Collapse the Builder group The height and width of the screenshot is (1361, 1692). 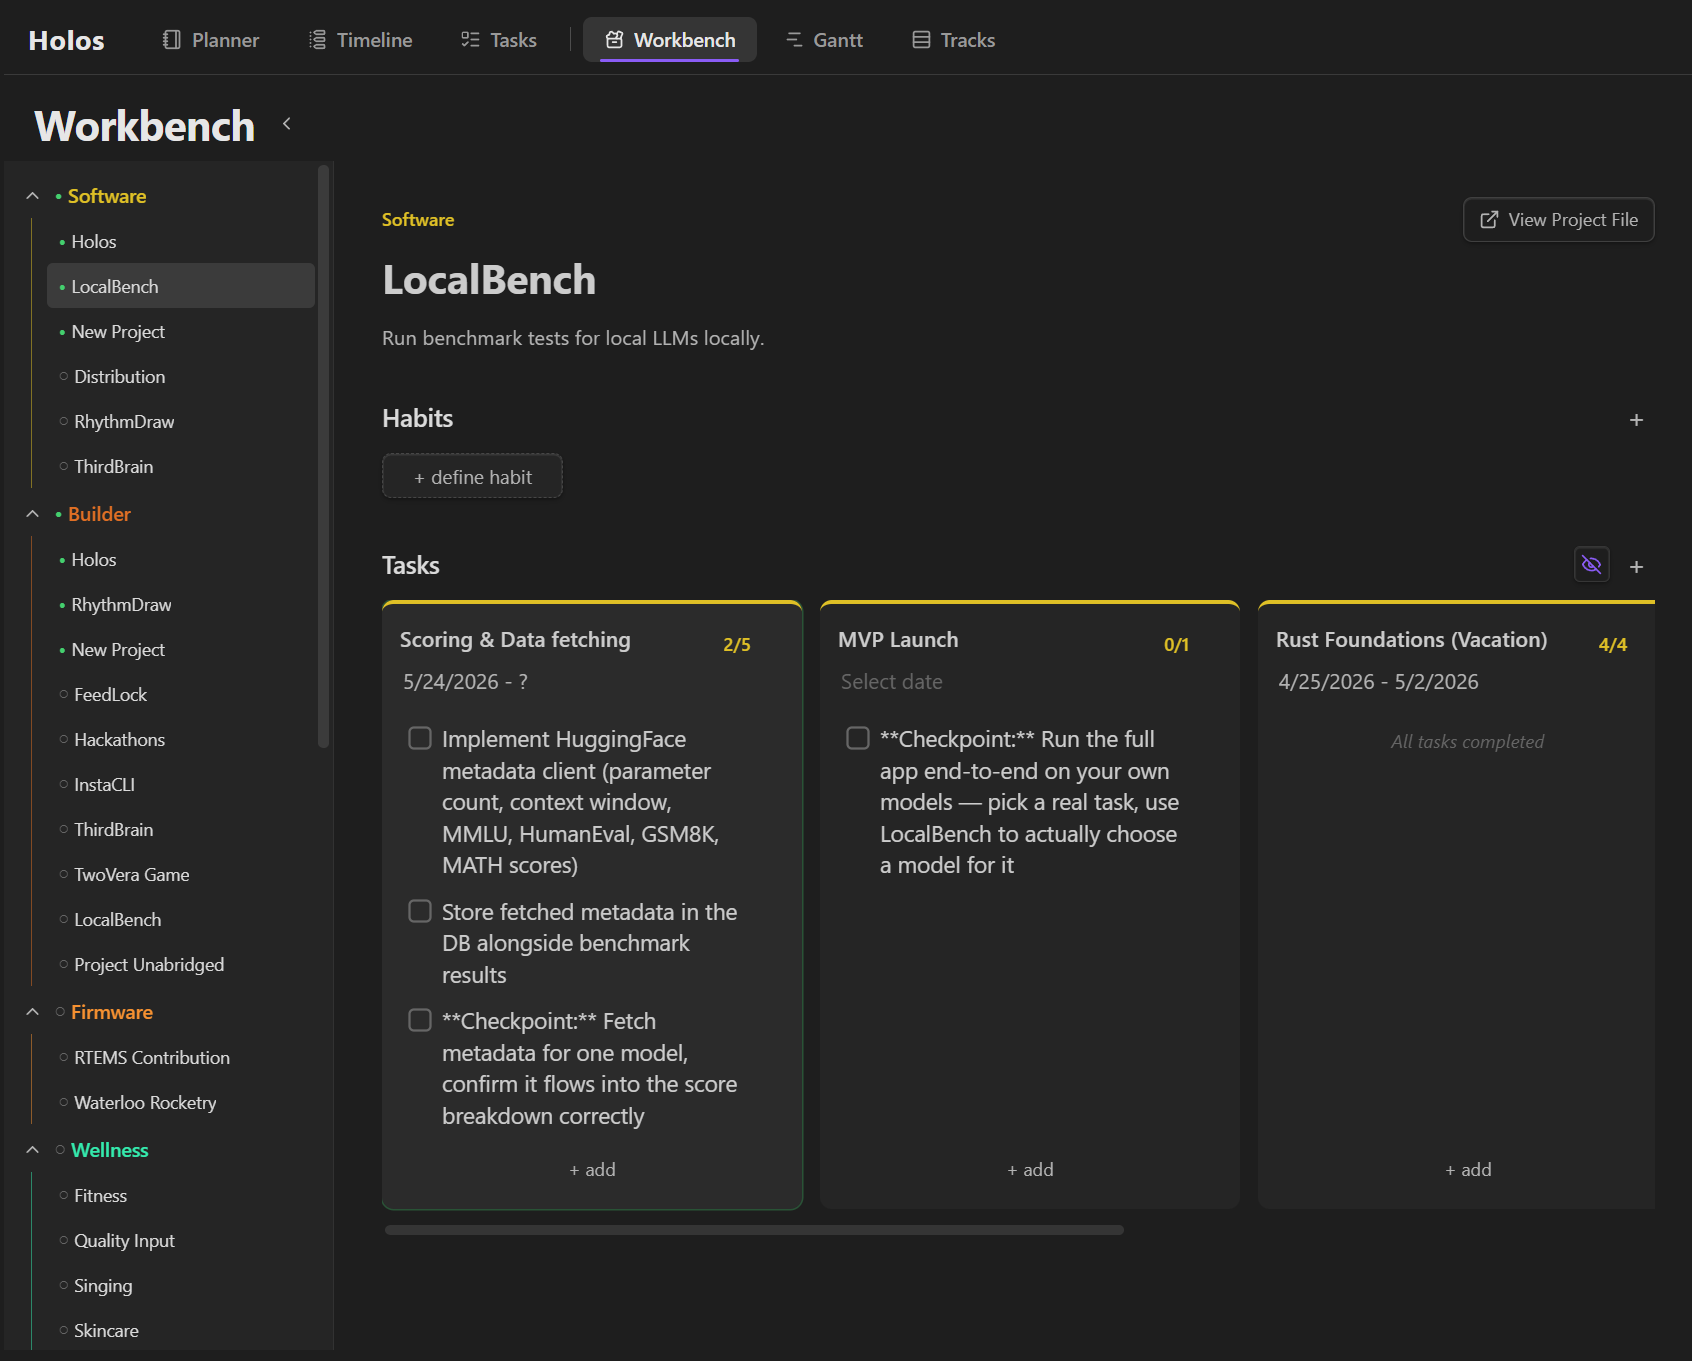32,514
